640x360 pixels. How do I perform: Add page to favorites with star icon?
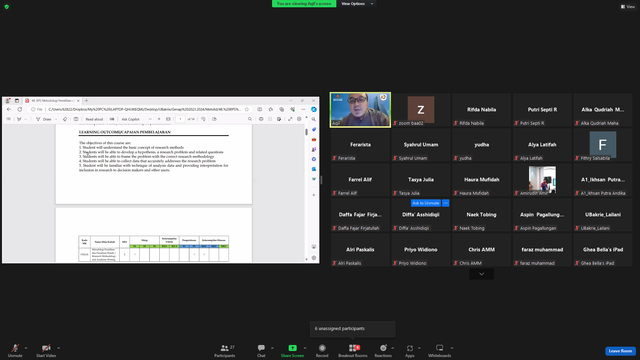point(247,109)
